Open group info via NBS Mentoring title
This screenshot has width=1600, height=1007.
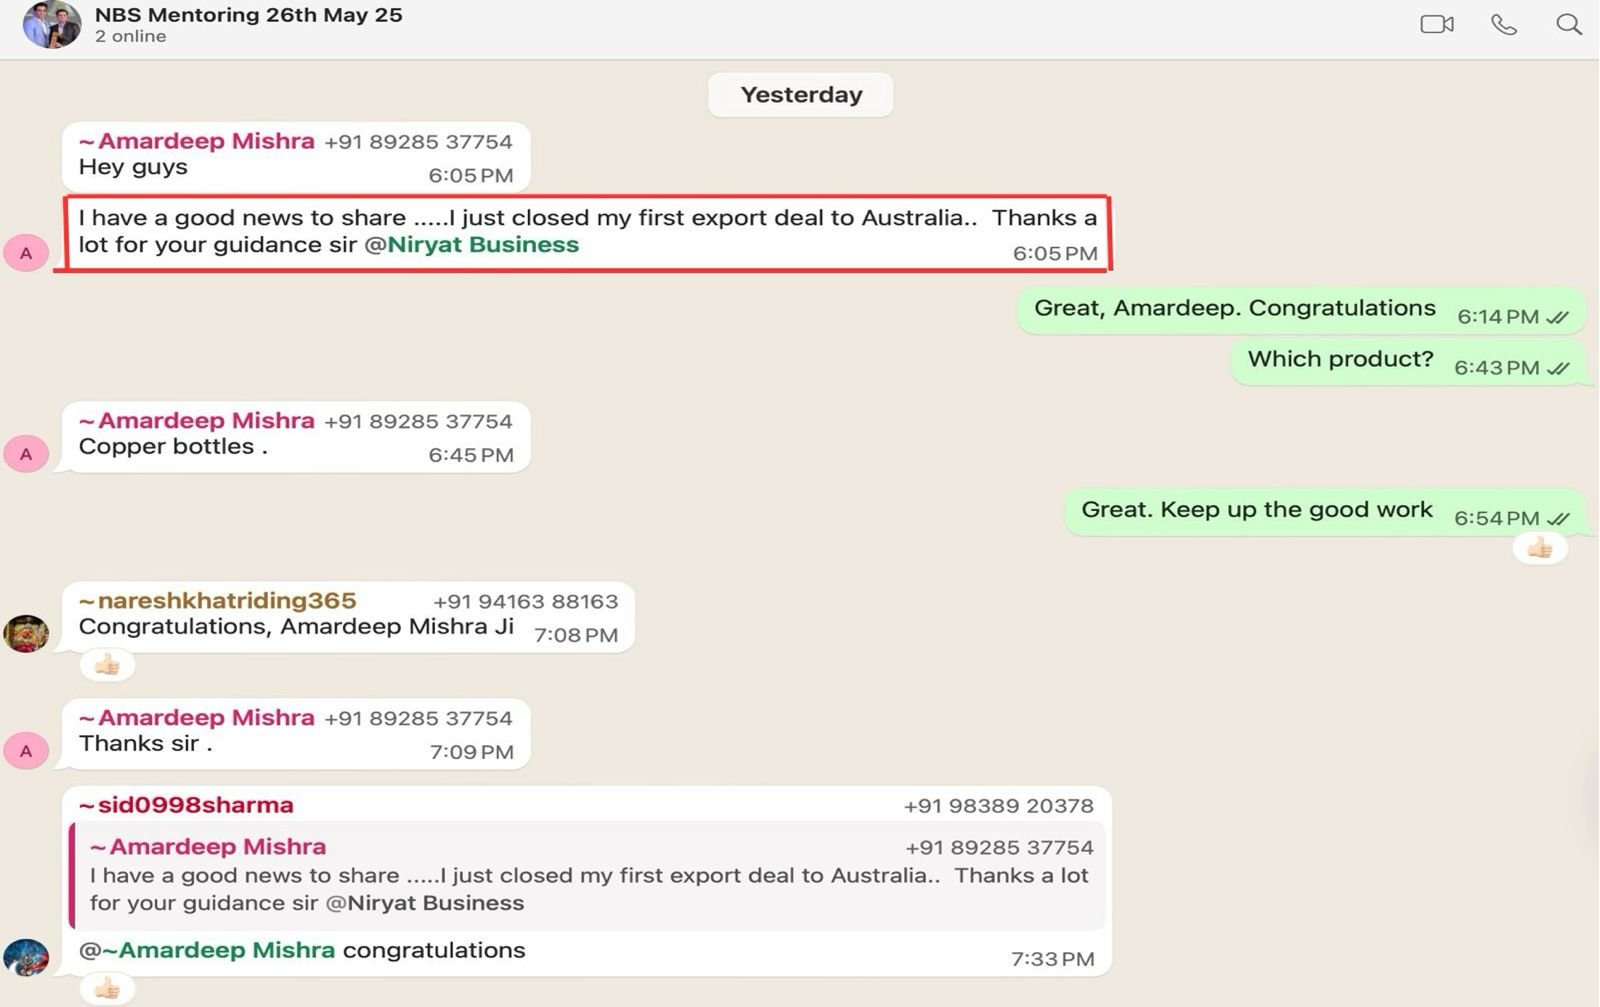click(x=248, y=16)
